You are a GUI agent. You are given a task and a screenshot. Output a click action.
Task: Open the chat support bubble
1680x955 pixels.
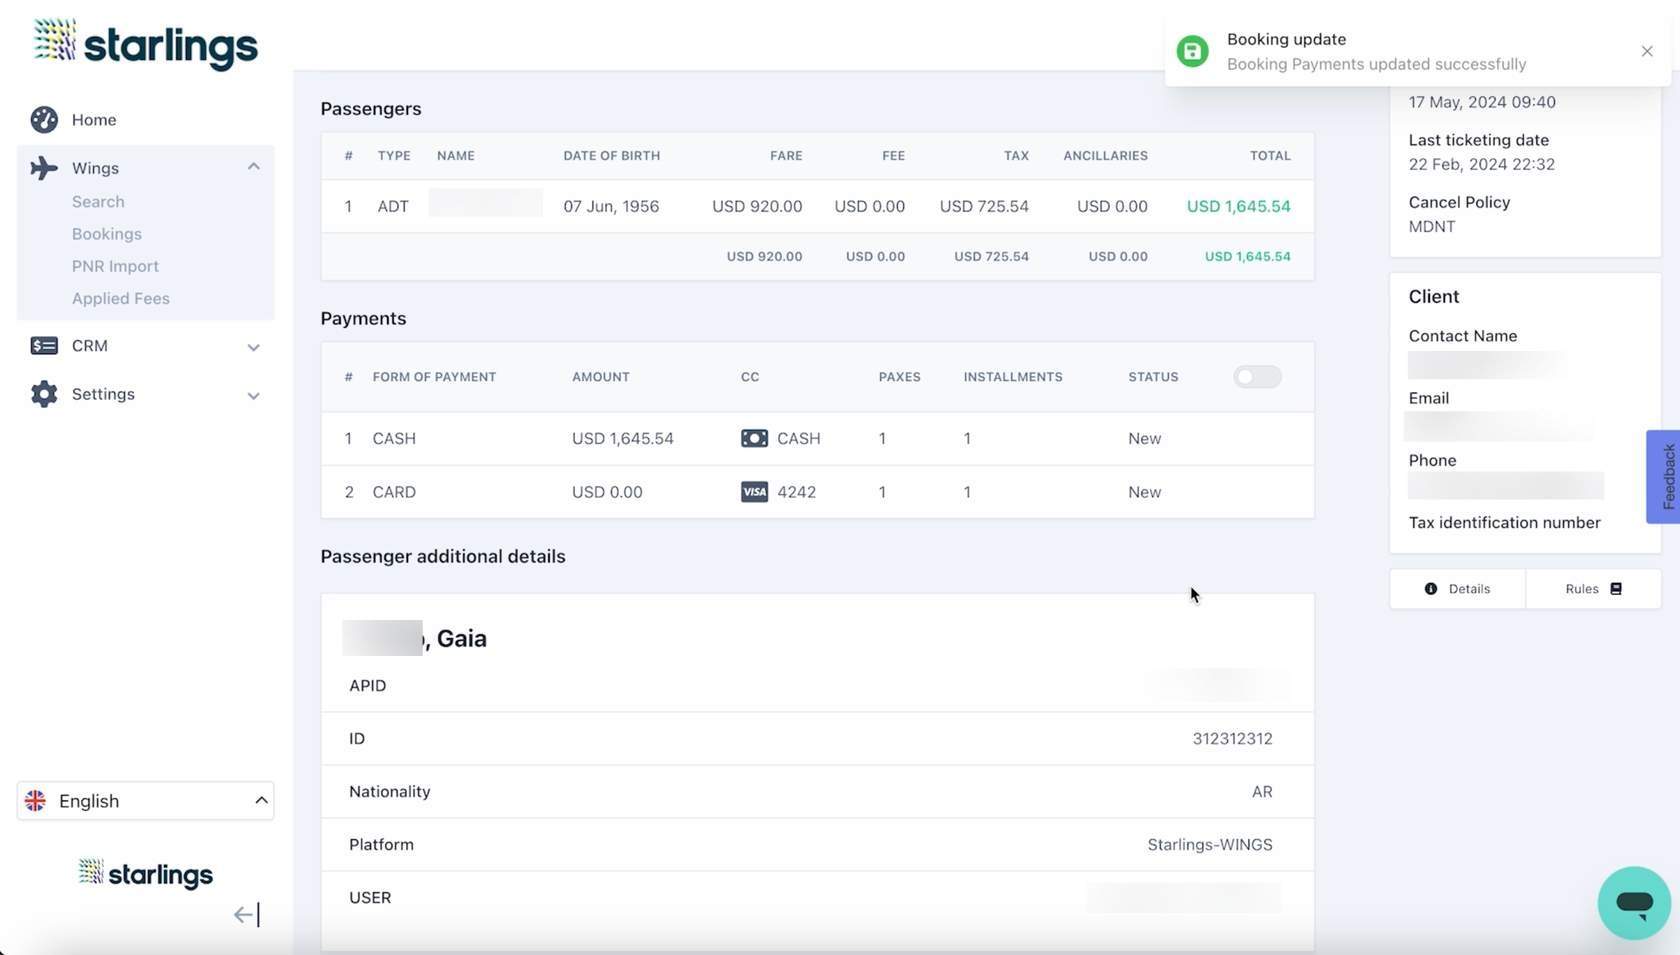tap(1634, 903)
